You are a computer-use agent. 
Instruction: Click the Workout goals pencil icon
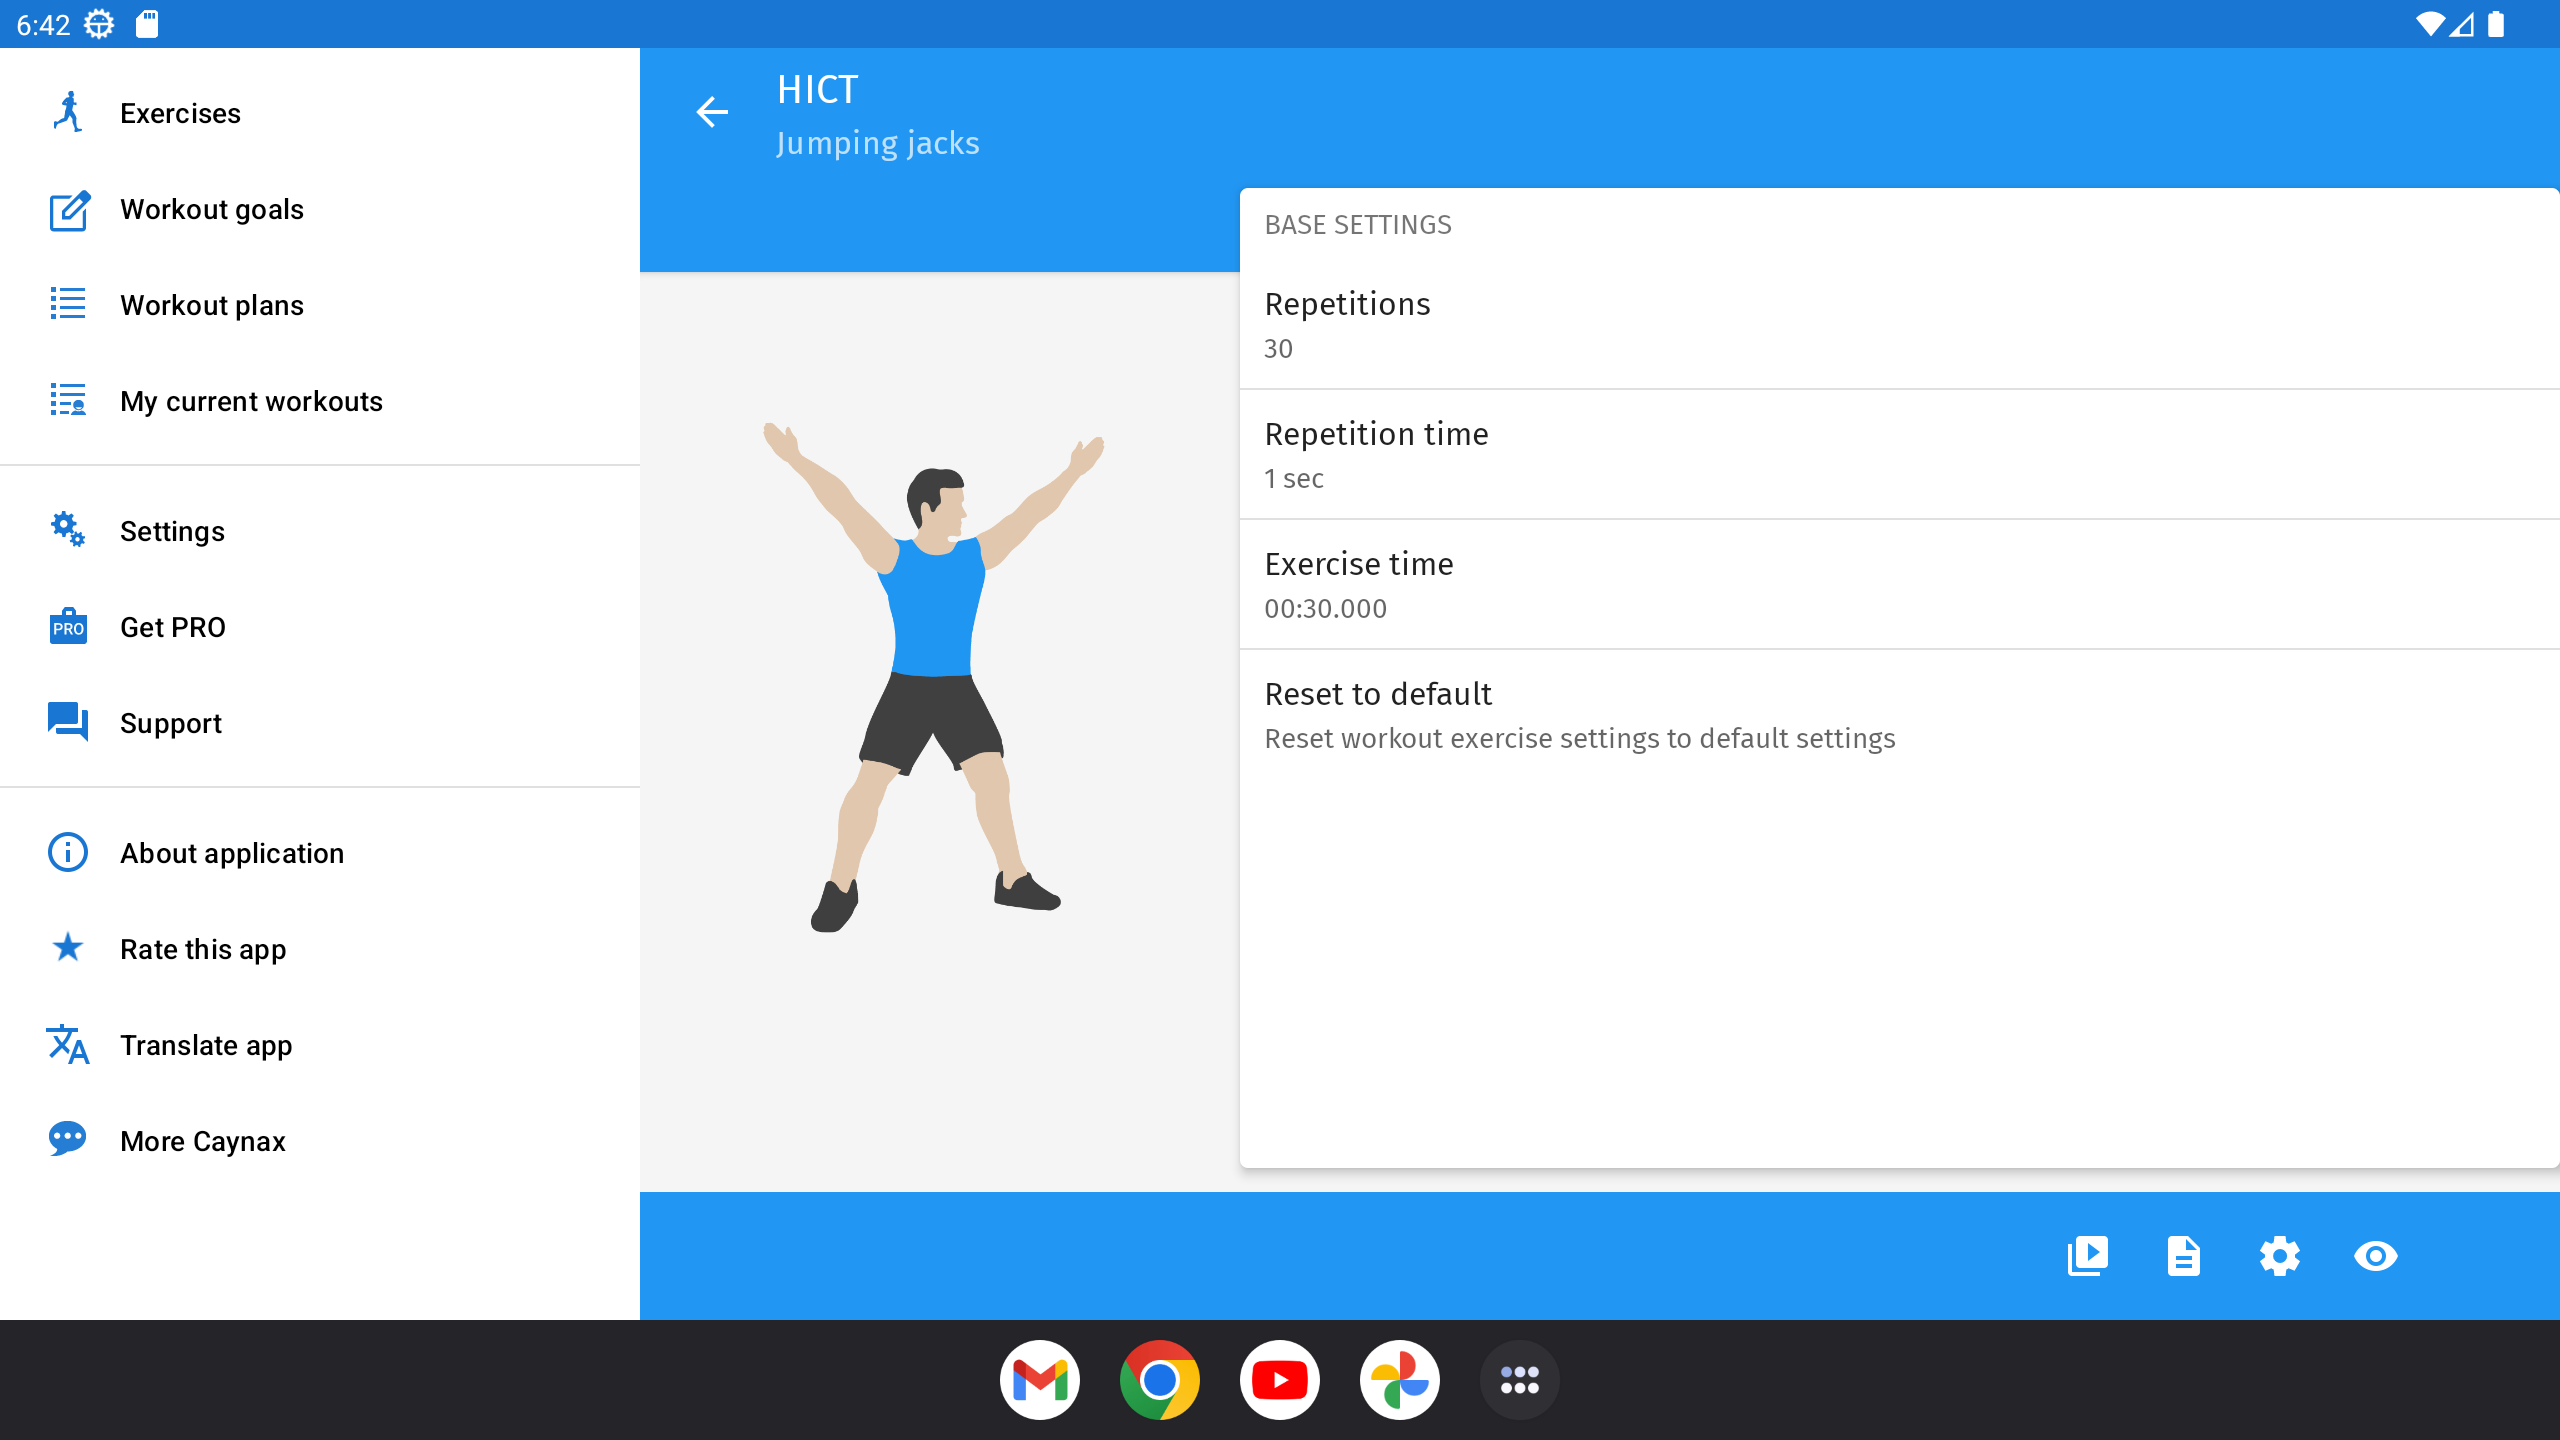click(x=69, y=210)
